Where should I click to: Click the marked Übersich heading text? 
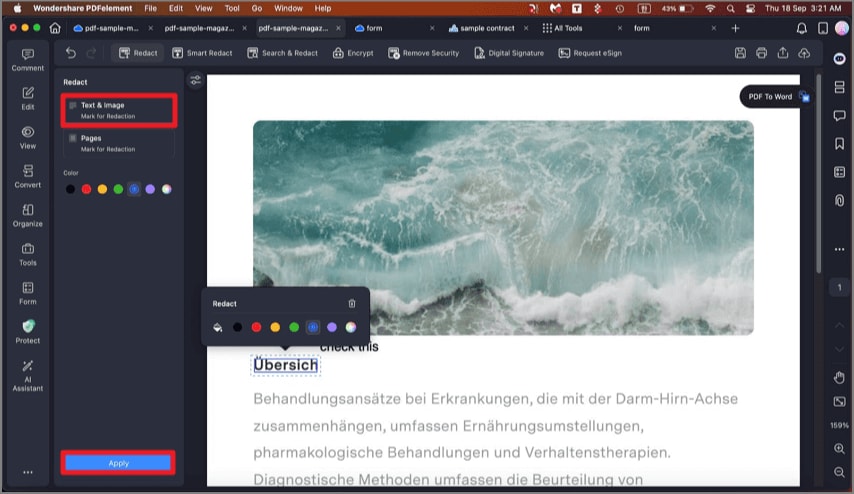(x=285, y=365)
